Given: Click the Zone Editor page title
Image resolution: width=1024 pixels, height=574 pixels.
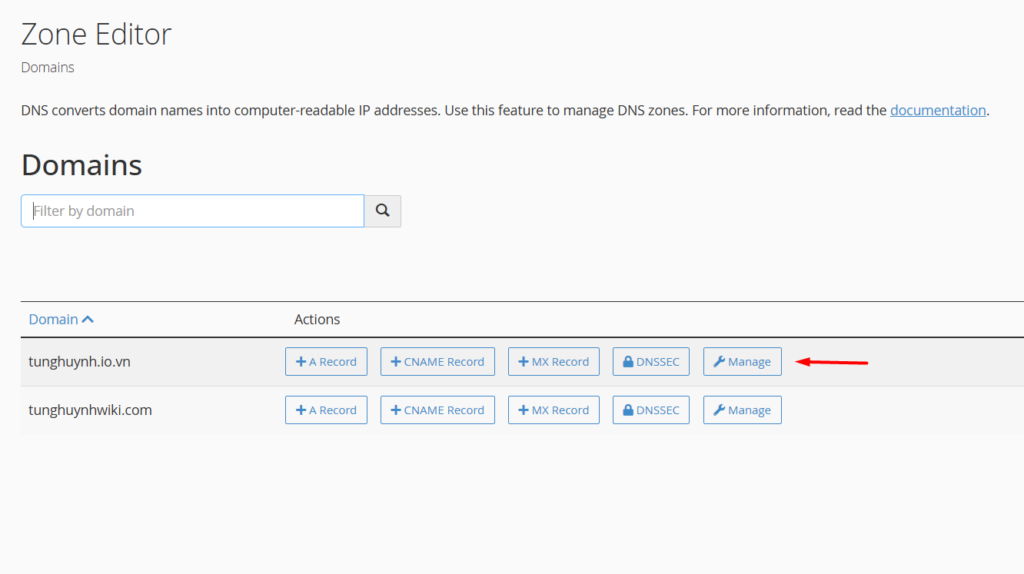Looking at the screenshot, I should tap(96, 34).
